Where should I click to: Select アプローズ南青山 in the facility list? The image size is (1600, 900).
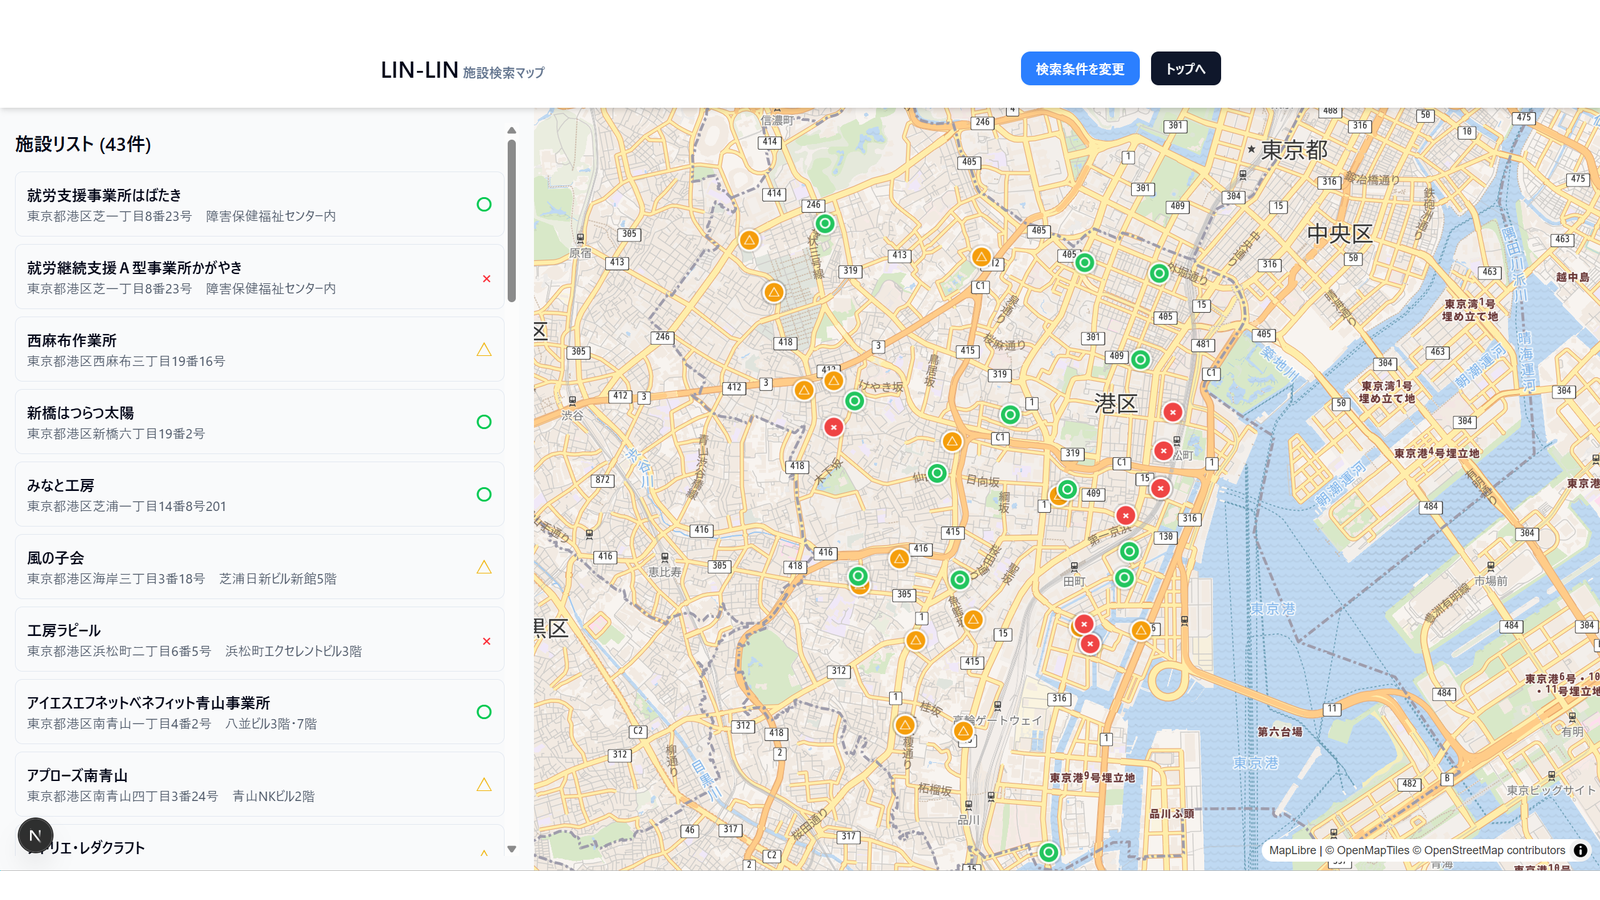coord(260,784)
